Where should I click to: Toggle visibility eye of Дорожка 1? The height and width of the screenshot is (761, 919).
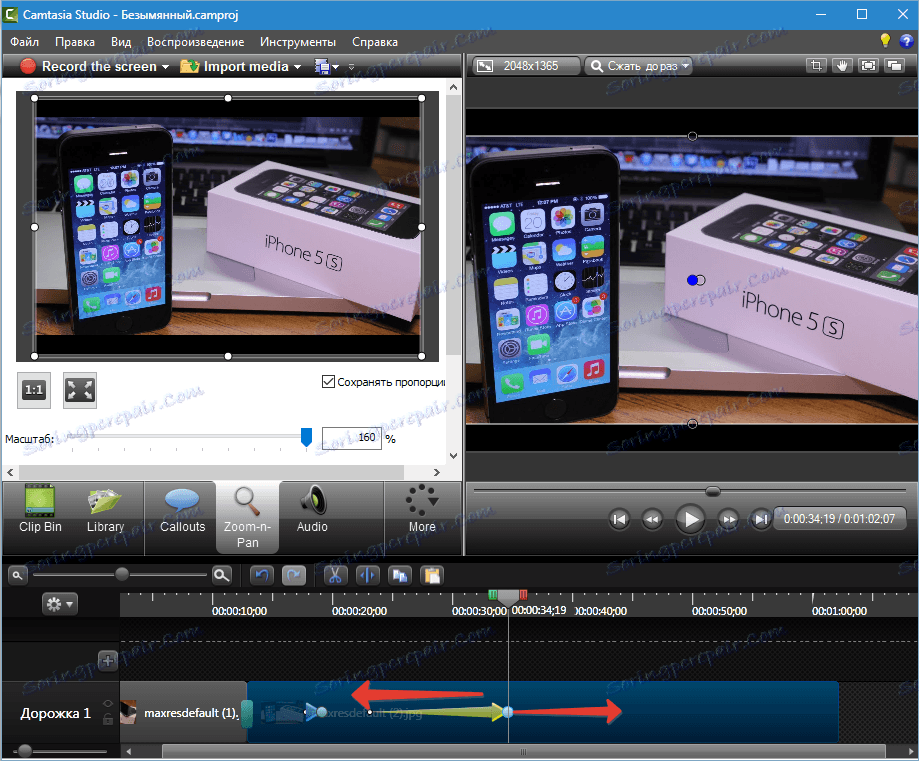click(108, 704)
